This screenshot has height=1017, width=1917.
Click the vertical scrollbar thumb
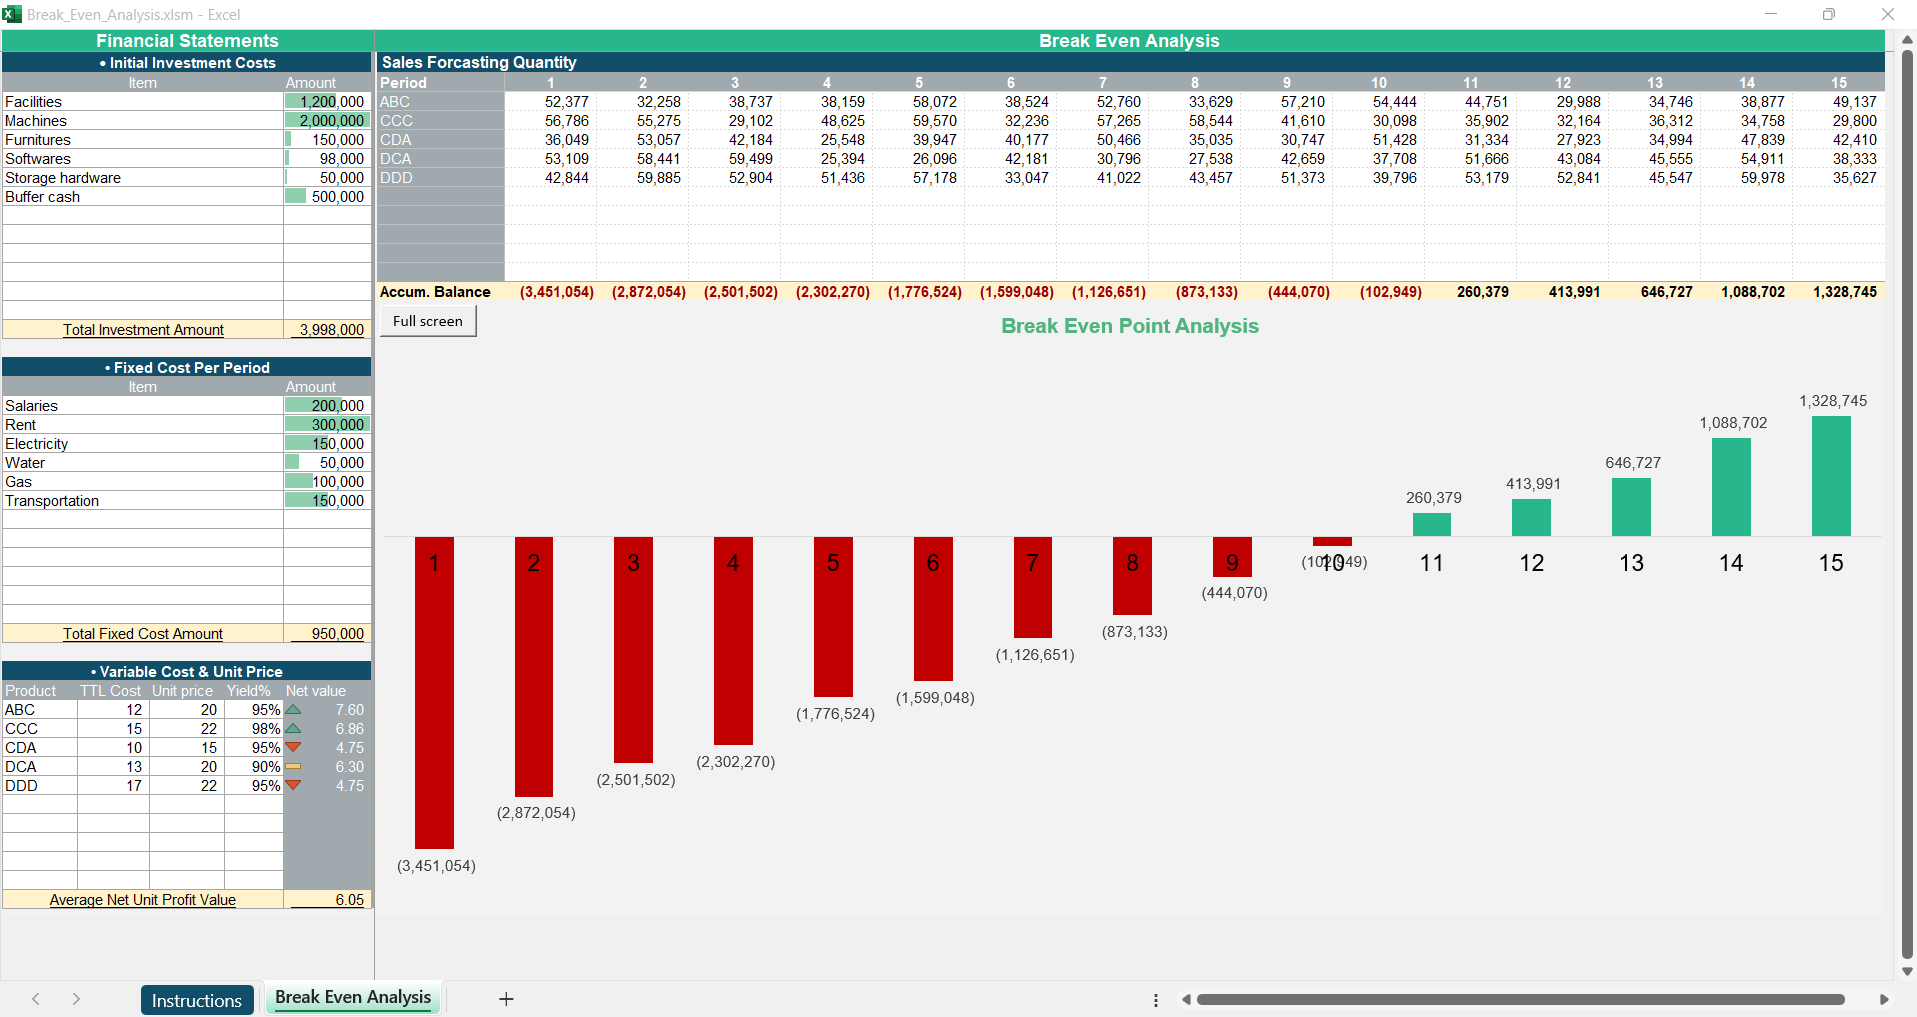pyautogui.click(x=1907, y=500)
